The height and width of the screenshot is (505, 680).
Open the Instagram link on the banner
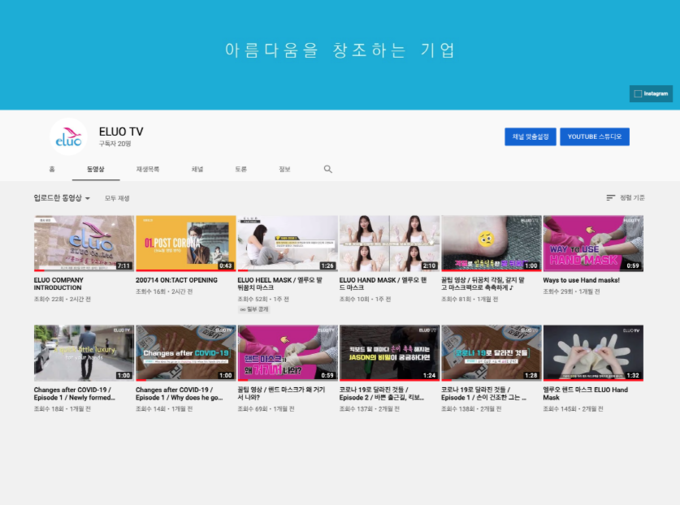point(651,94)
